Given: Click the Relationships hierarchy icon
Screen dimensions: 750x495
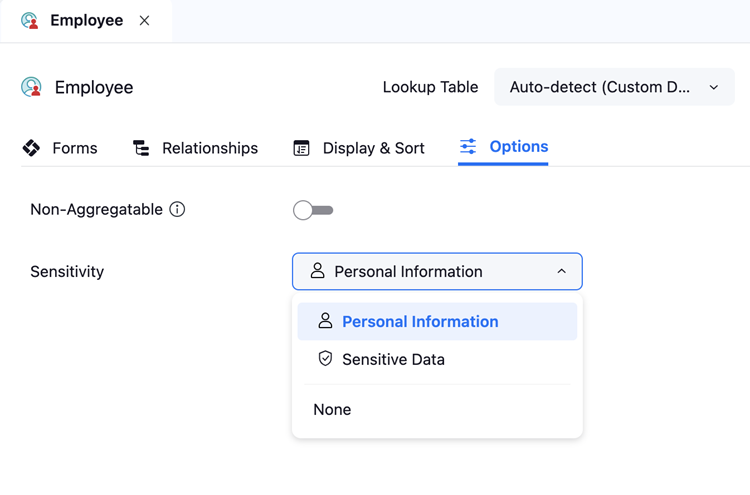Looking at the screenshot, I should pos(141,148).
